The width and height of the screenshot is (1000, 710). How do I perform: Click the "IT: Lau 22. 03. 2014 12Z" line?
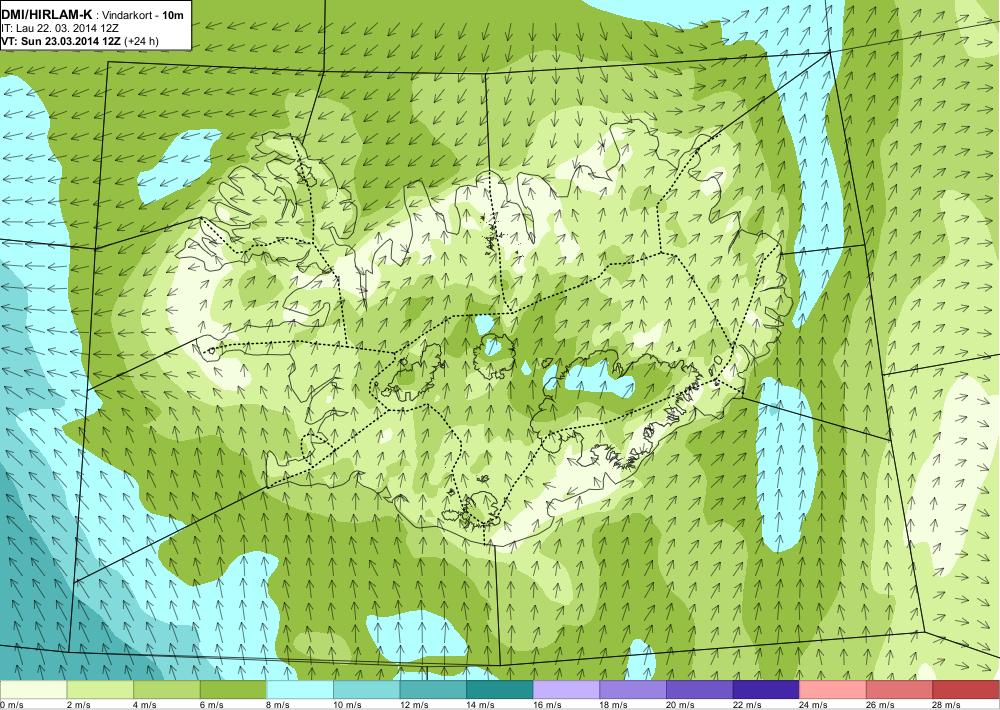point(61,28)
